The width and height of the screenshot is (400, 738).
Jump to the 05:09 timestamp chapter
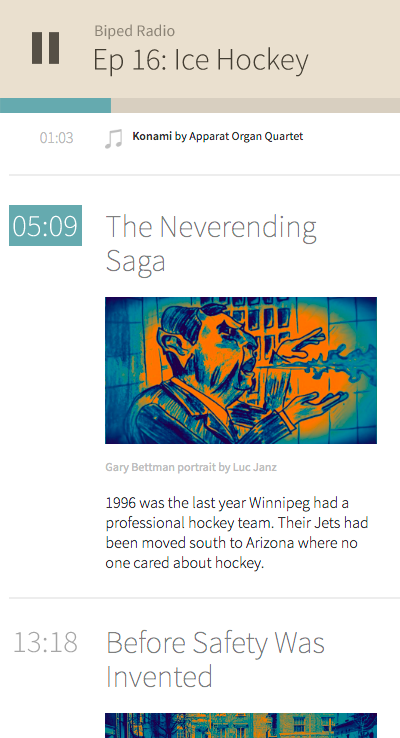tap(45, 225)
